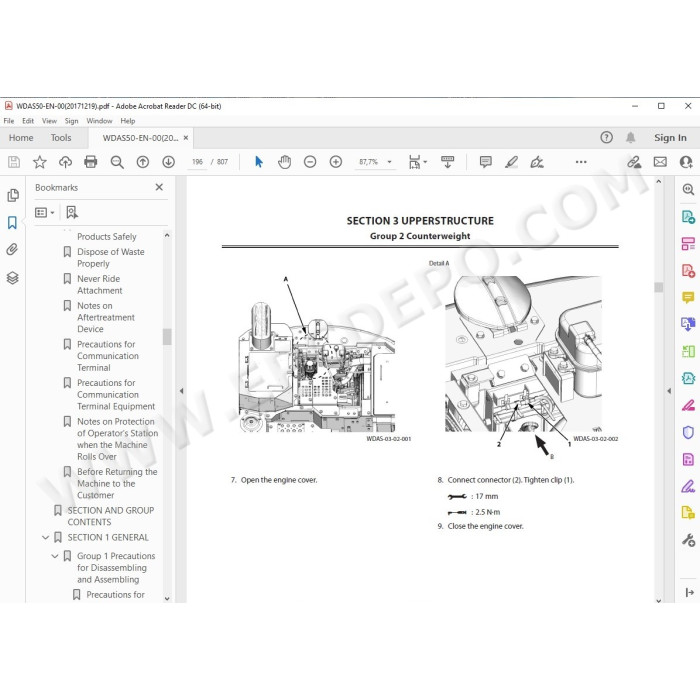Add file to starred favorites
The height and width of the screenshot is (700, 700).
click(x=40, y=162)
